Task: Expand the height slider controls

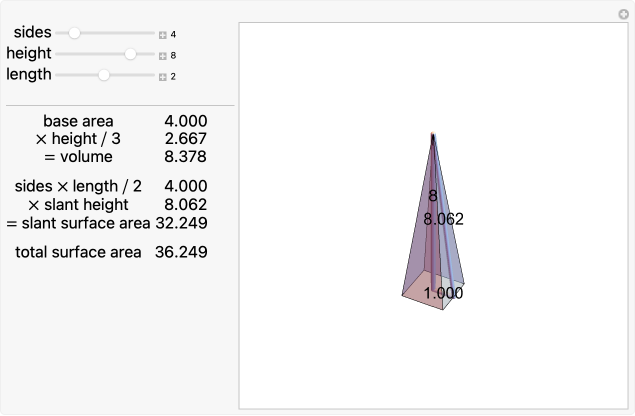Action: tap(162, 55)
